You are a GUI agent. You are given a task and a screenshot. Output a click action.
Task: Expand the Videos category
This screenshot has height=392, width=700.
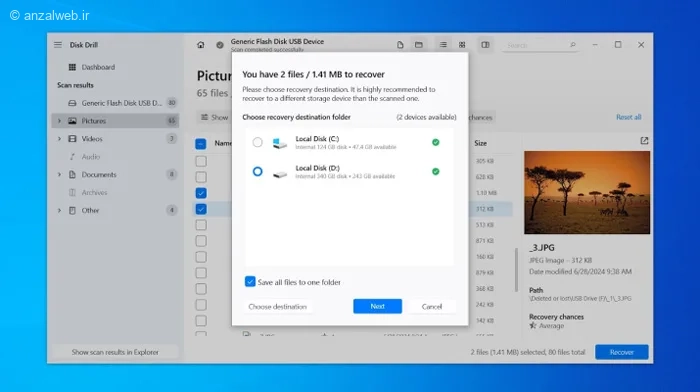coord(59,139)
